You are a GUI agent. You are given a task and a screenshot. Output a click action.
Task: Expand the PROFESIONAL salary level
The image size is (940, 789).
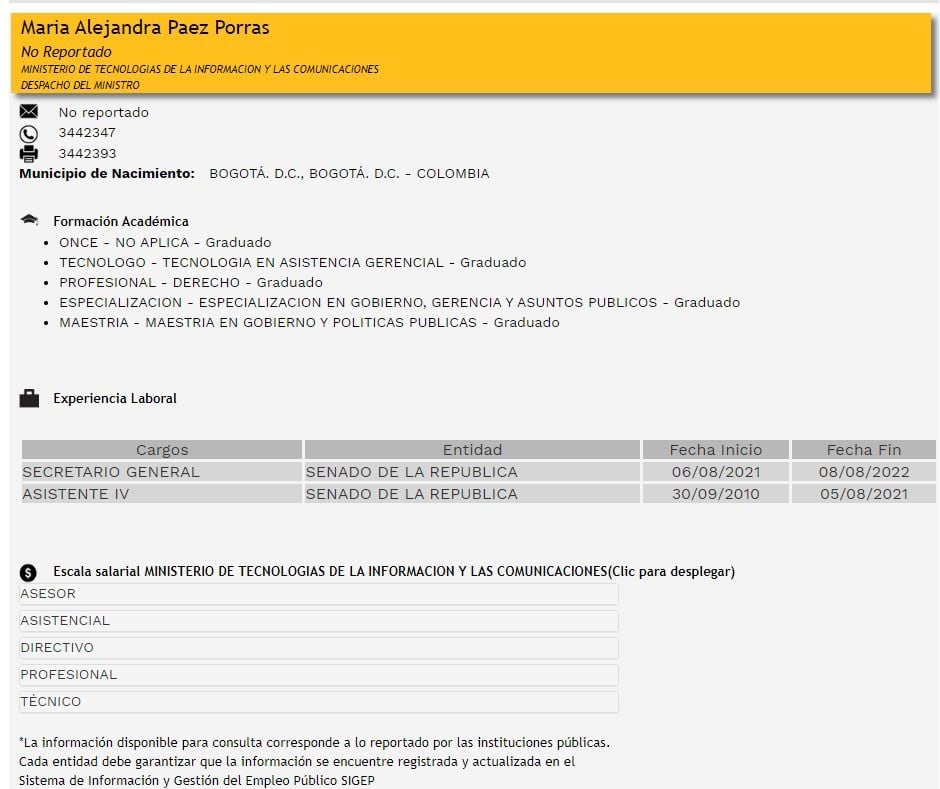tap(319, 675)
